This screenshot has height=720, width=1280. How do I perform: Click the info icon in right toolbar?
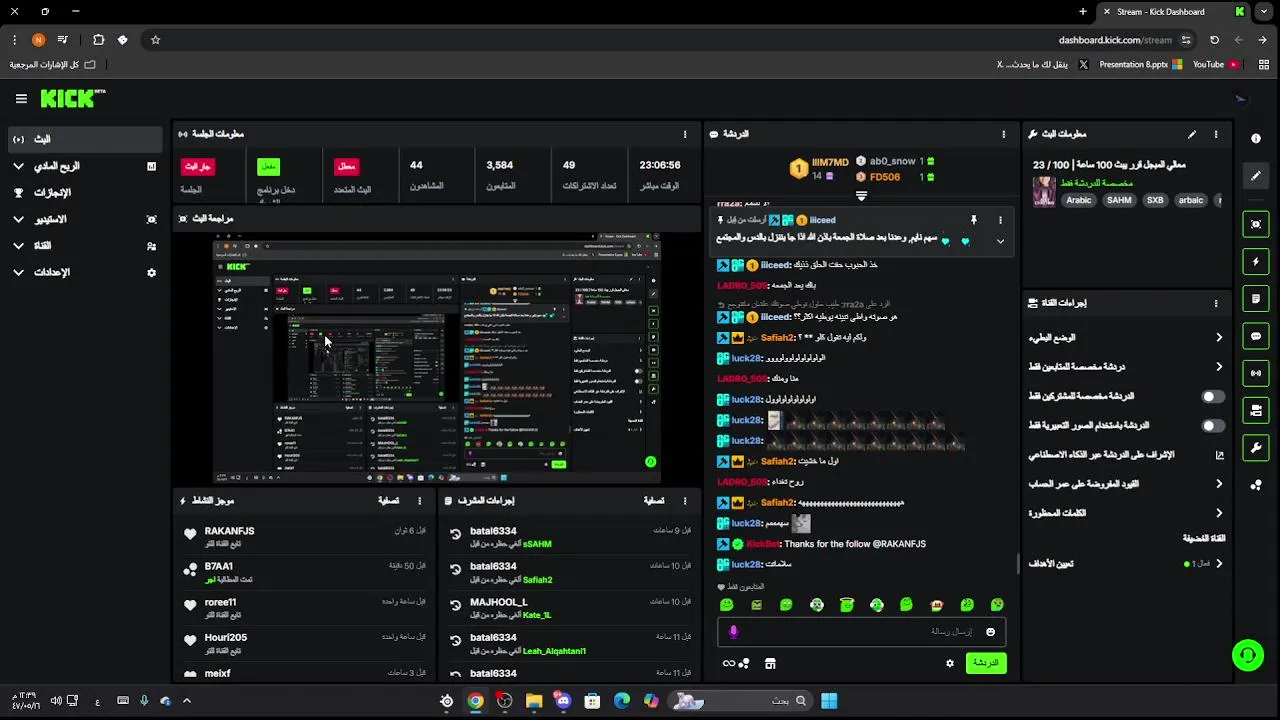[1256, 139]
